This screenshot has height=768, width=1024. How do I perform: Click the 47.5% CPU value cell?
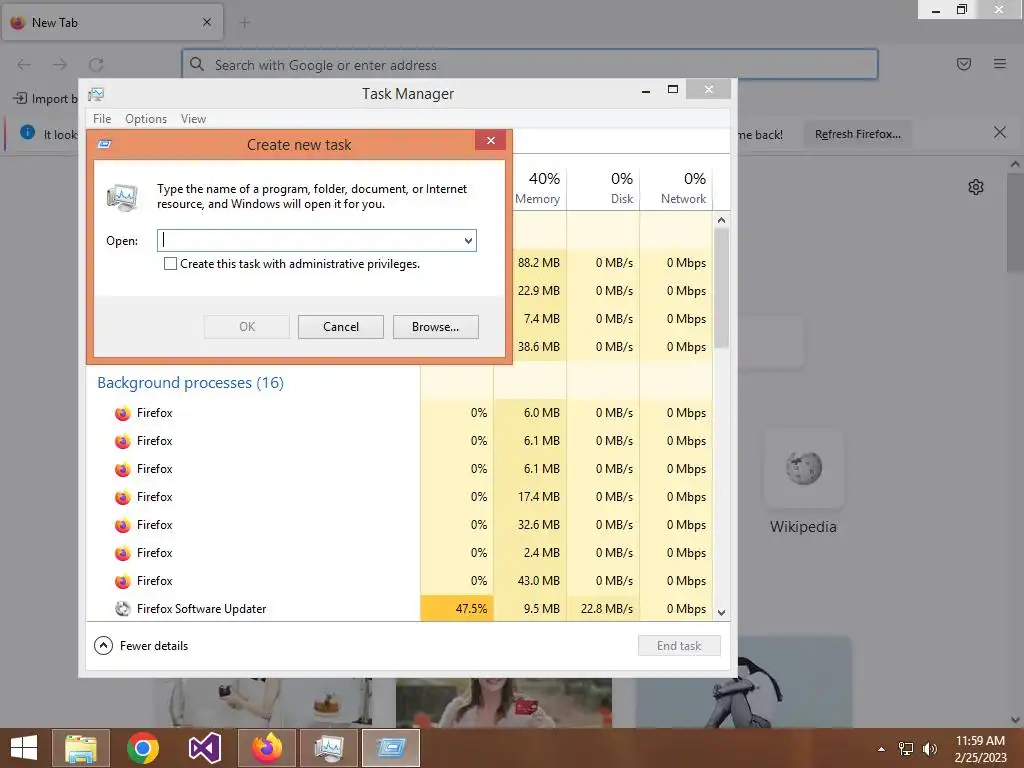coord(457,609)
